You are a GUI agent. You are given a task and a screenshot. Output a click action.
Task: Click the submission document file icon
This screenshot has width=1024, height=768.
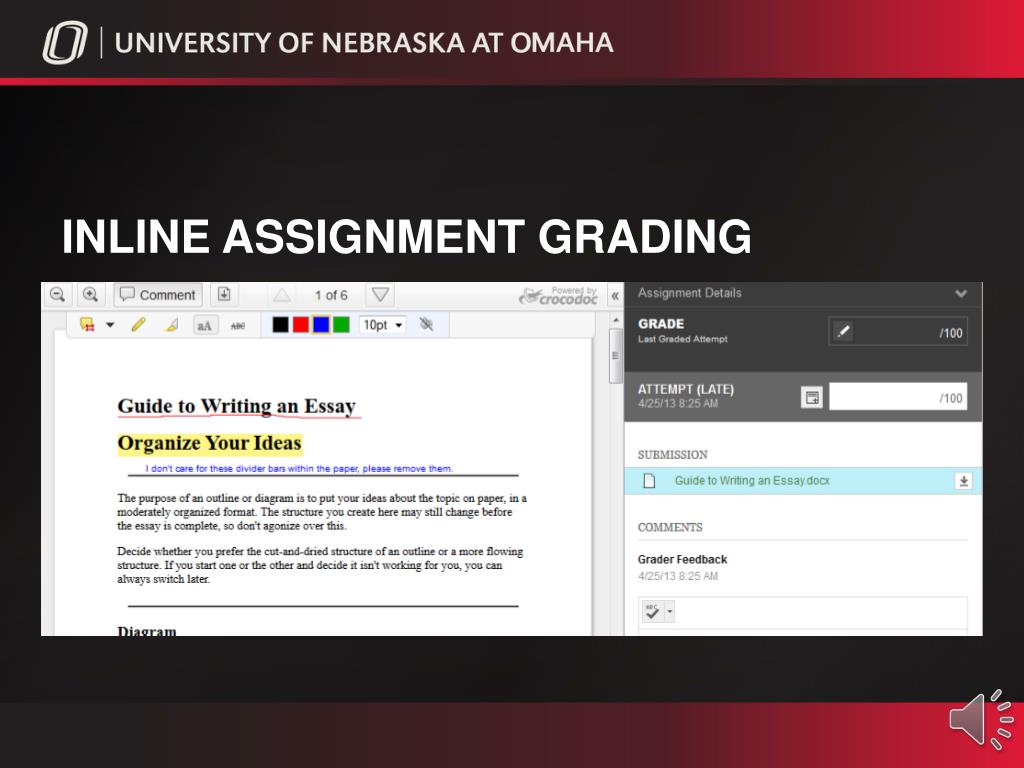point(649,481)
